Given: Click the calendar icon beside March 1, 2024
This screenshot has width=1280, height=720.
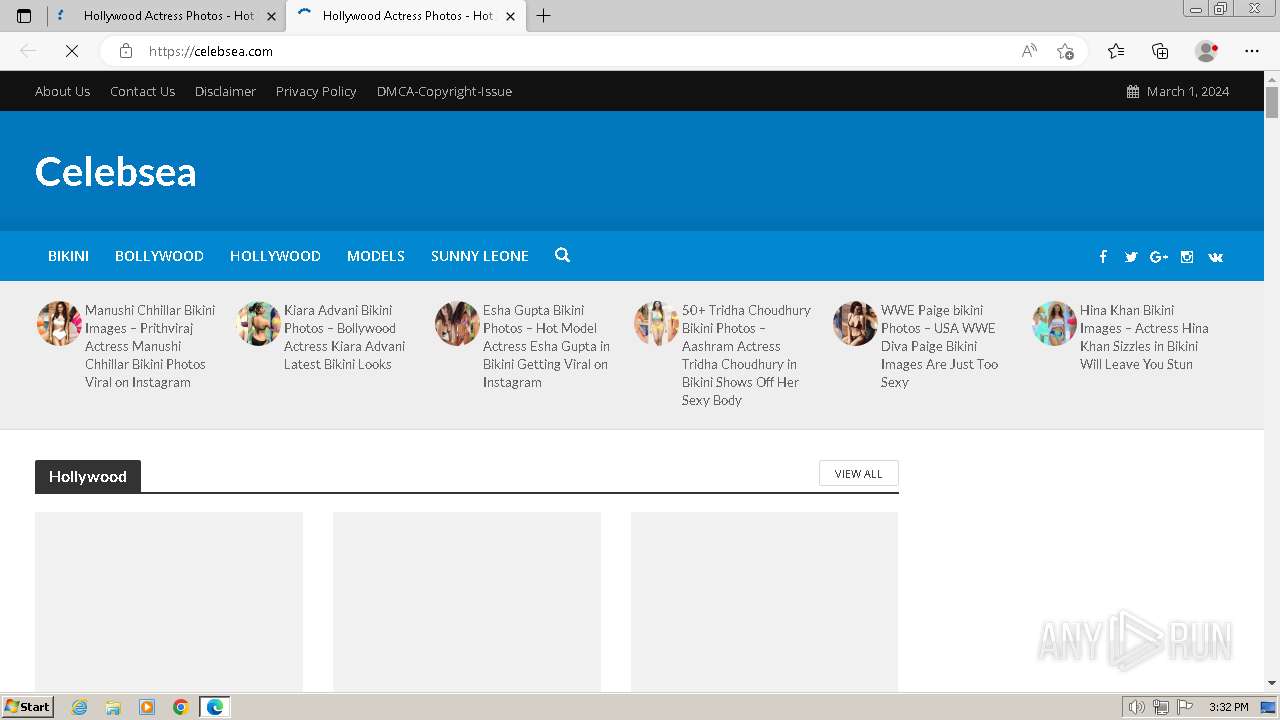Looking at the screenshot, I should pos(1133,91).
